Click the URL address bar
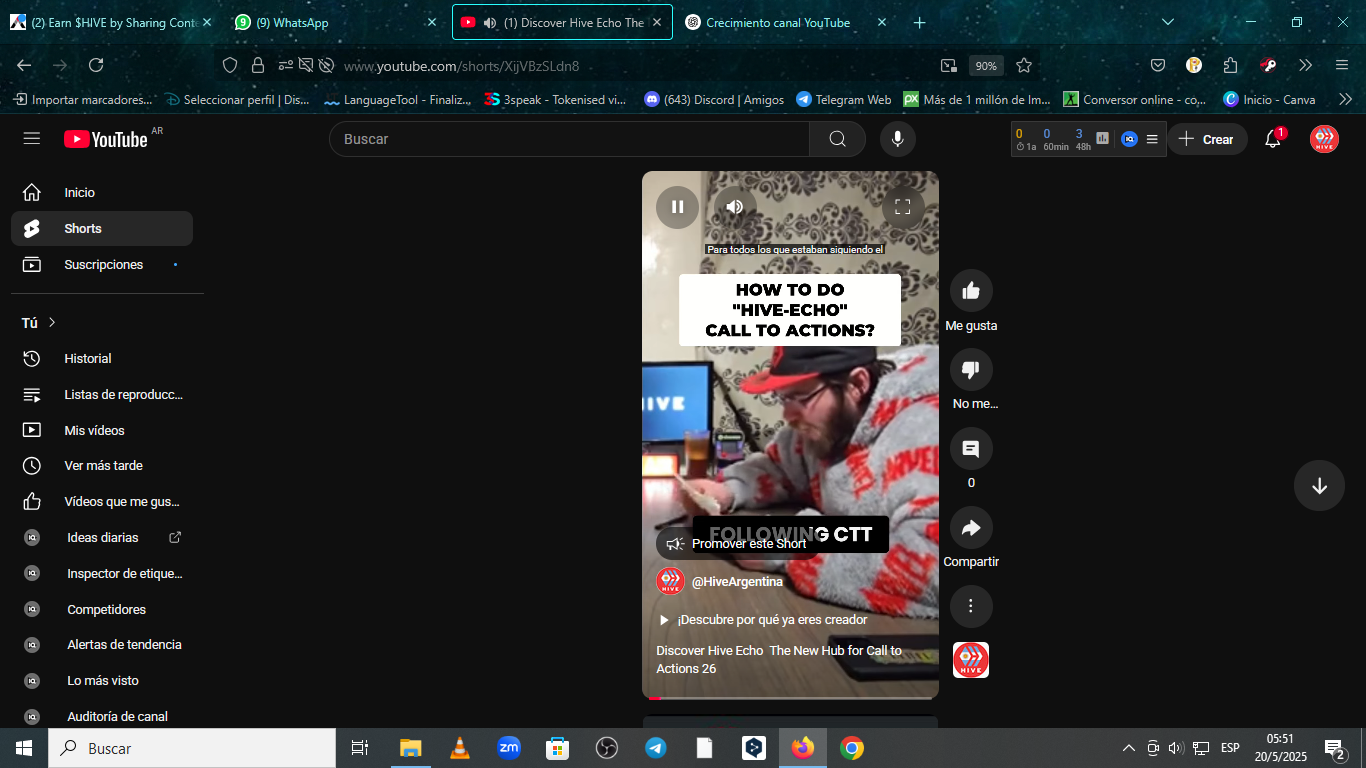Viewport: 1366px width, 768px height. click(630, 66)
